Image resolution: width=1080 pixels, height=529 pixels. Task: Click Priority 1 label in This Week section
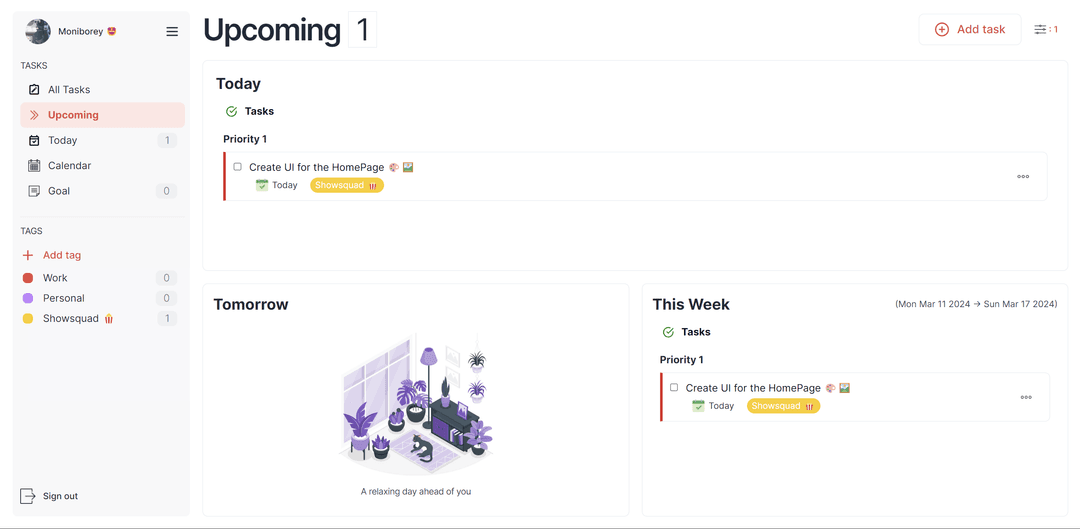click(681, 360)
